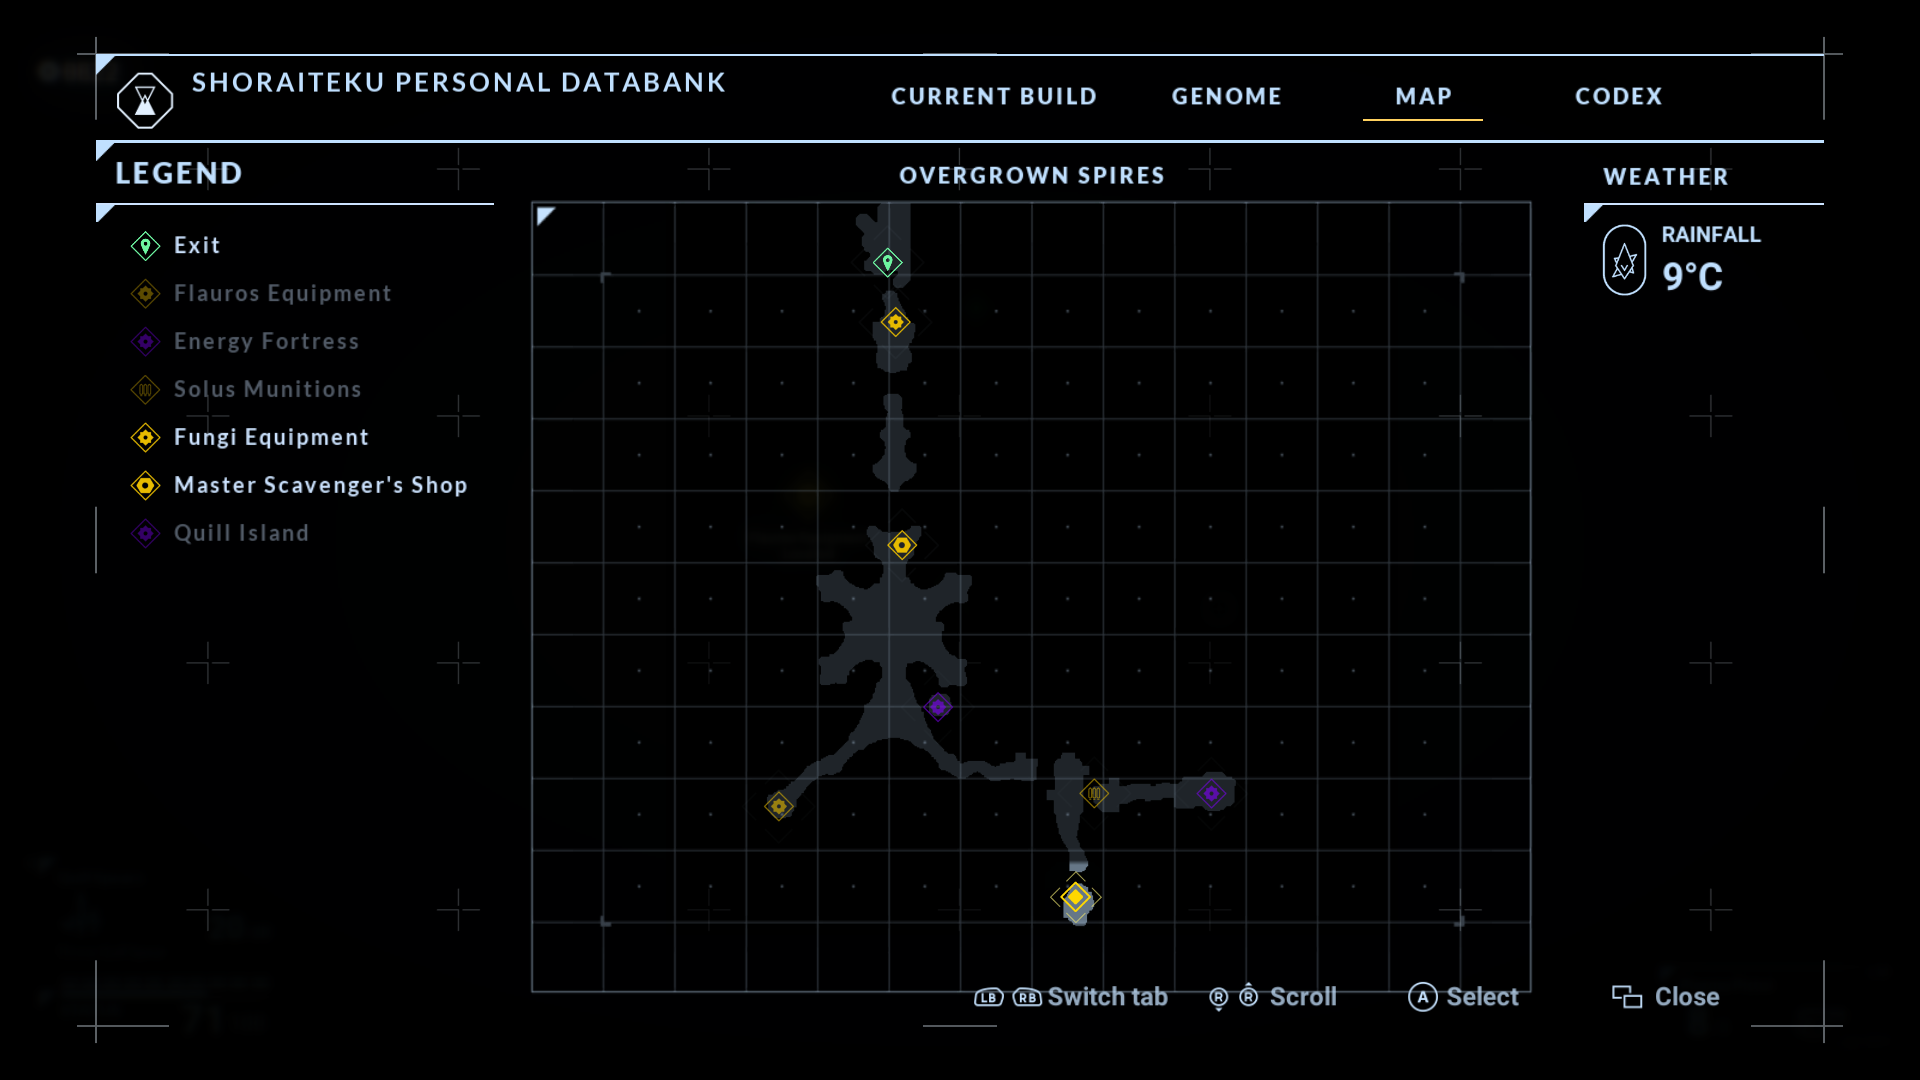Click the Exit legend icon
The width and height of the screenshot is (1920, 1080).
pyautogui.click(x=146, y=245)
